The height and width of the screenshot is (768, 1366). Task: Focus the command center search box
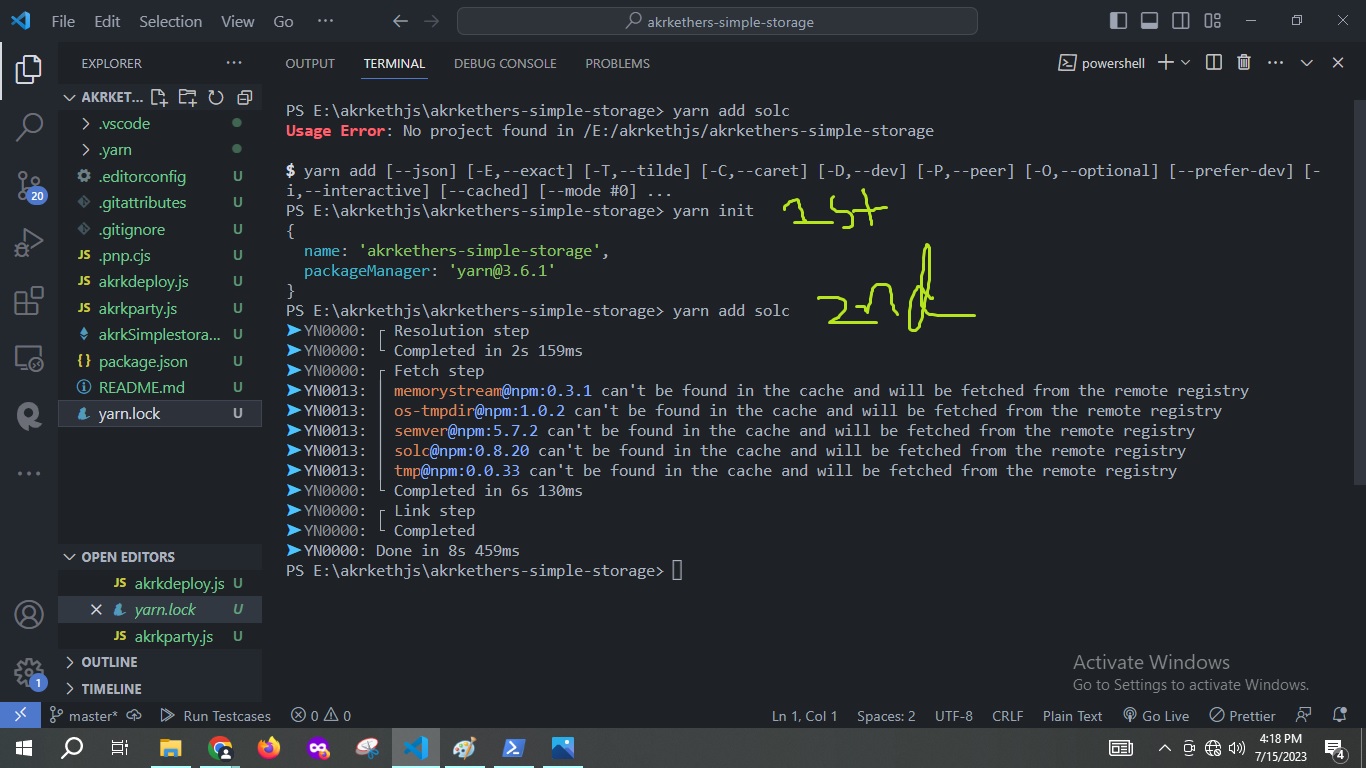click(716, 20)
